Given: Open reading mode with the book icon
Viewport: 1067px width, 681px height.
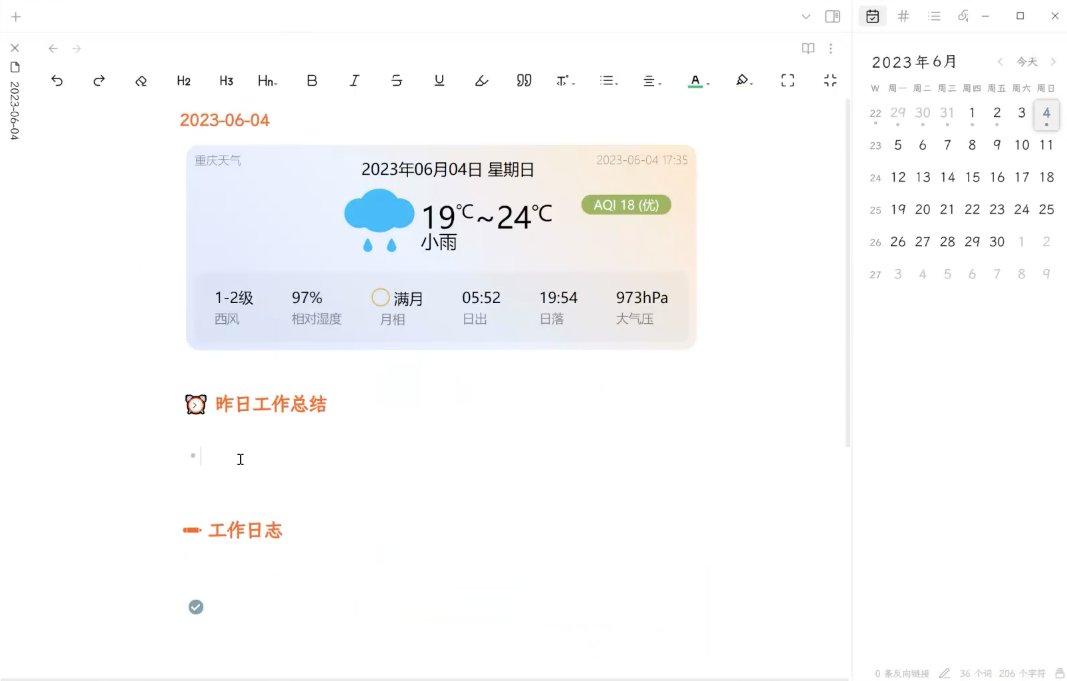Looking at the screenshot, I should click(807, 48).
